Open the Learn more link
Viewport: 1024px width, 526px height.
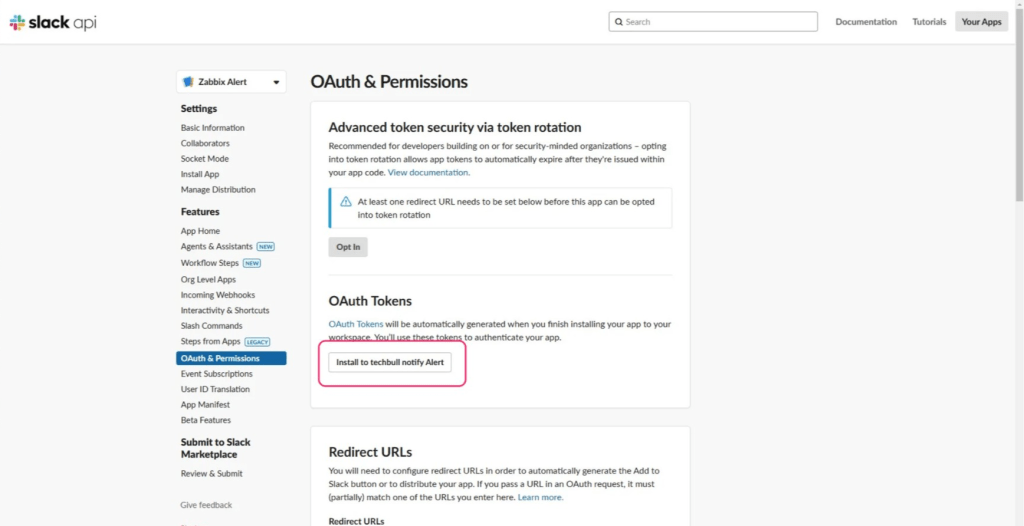(x=540, y=497)
